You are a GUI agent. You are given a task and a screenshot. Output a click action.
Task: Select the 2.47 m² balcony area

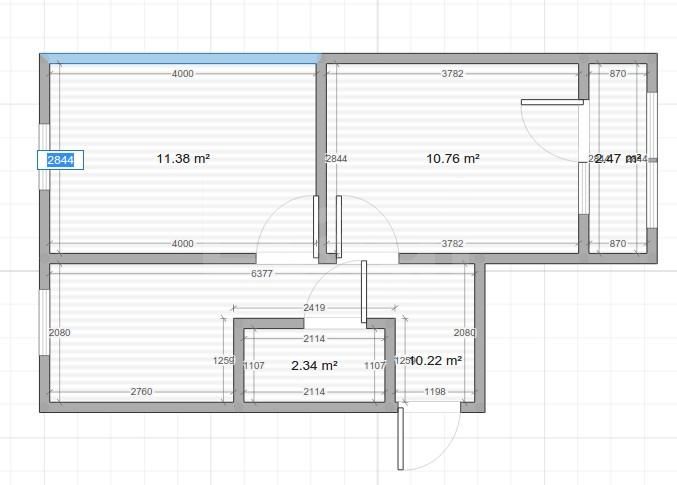pos(617,200)
